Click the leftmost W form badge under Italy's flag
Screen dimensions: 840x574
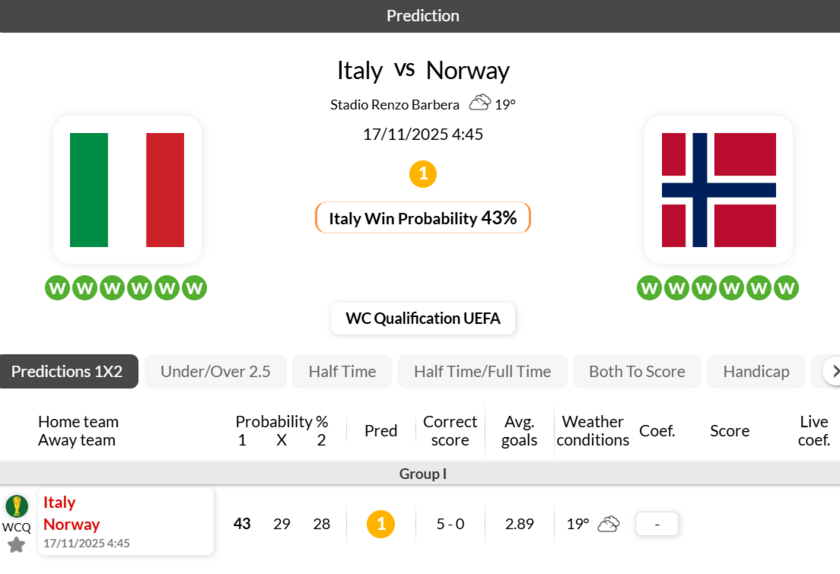coord(57,288)
